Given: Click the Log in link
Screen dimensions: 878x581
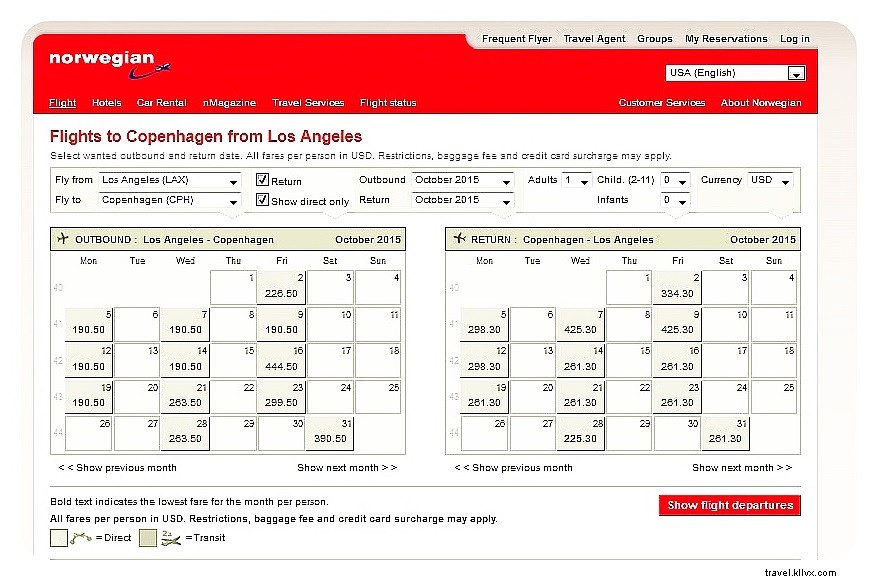Looking at the screenshot, I should click(x=795, y=39).
